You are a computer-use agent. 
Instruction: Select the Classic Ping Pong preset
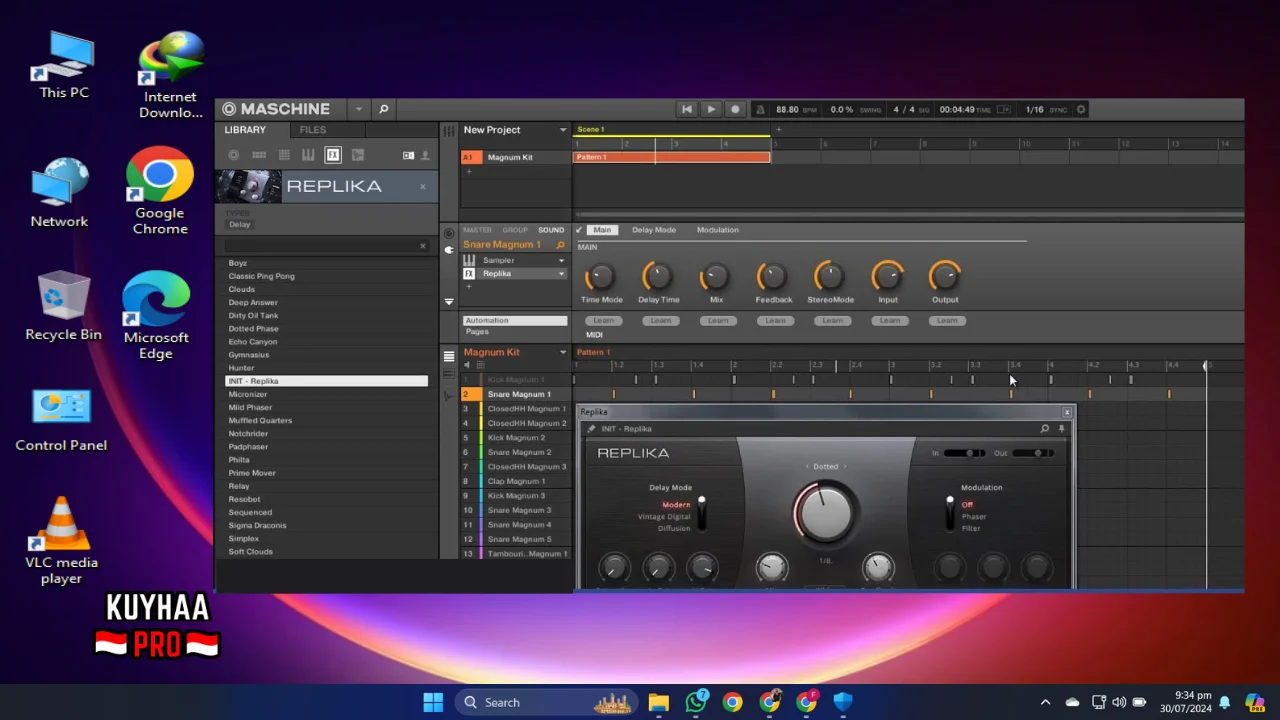261,276
